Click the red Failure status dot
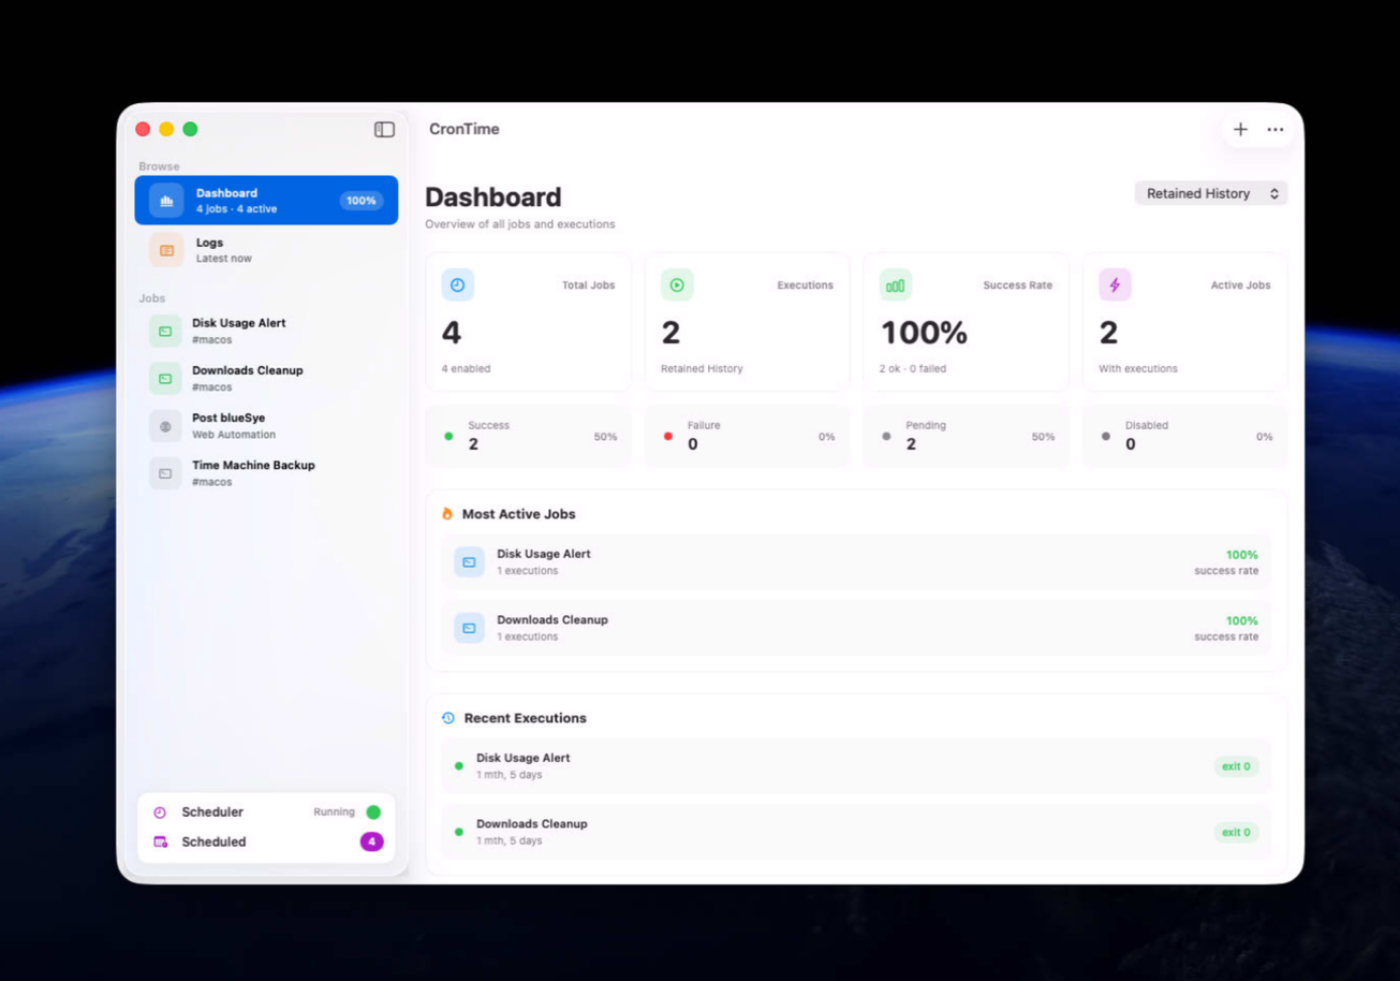1400x981 pixels. pyautogui.click(x=668, y=436)
